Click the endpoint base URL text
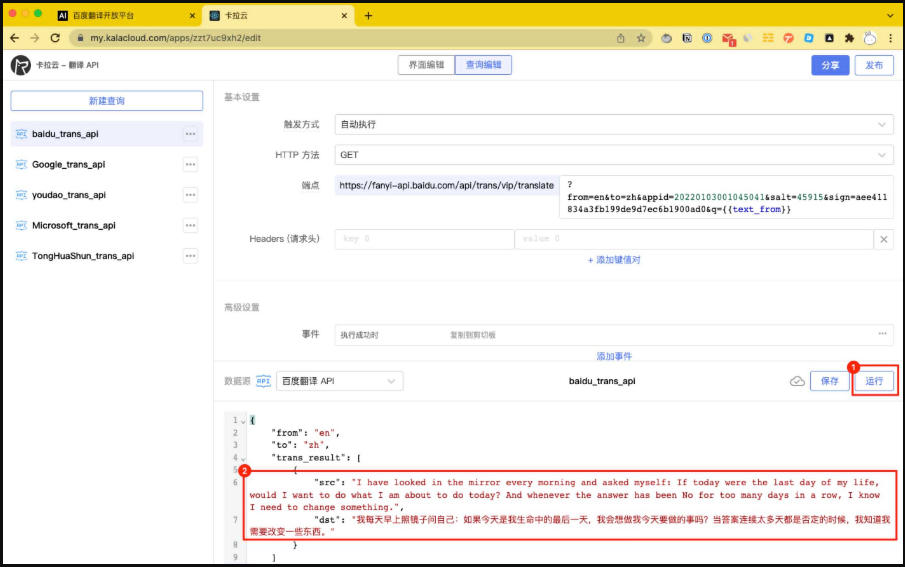The image size is (905, 567). [x=446, y=185]
